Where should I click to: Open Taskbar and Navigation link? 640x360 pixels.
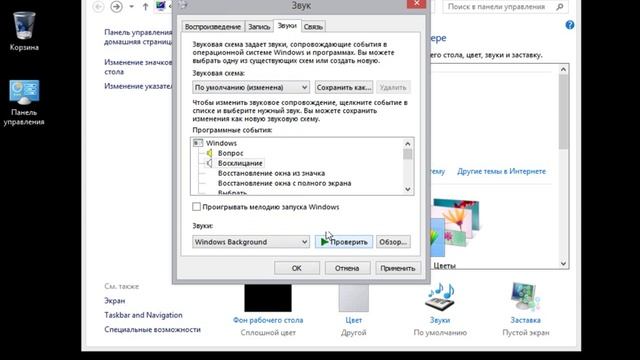click(x=143, y=315)
